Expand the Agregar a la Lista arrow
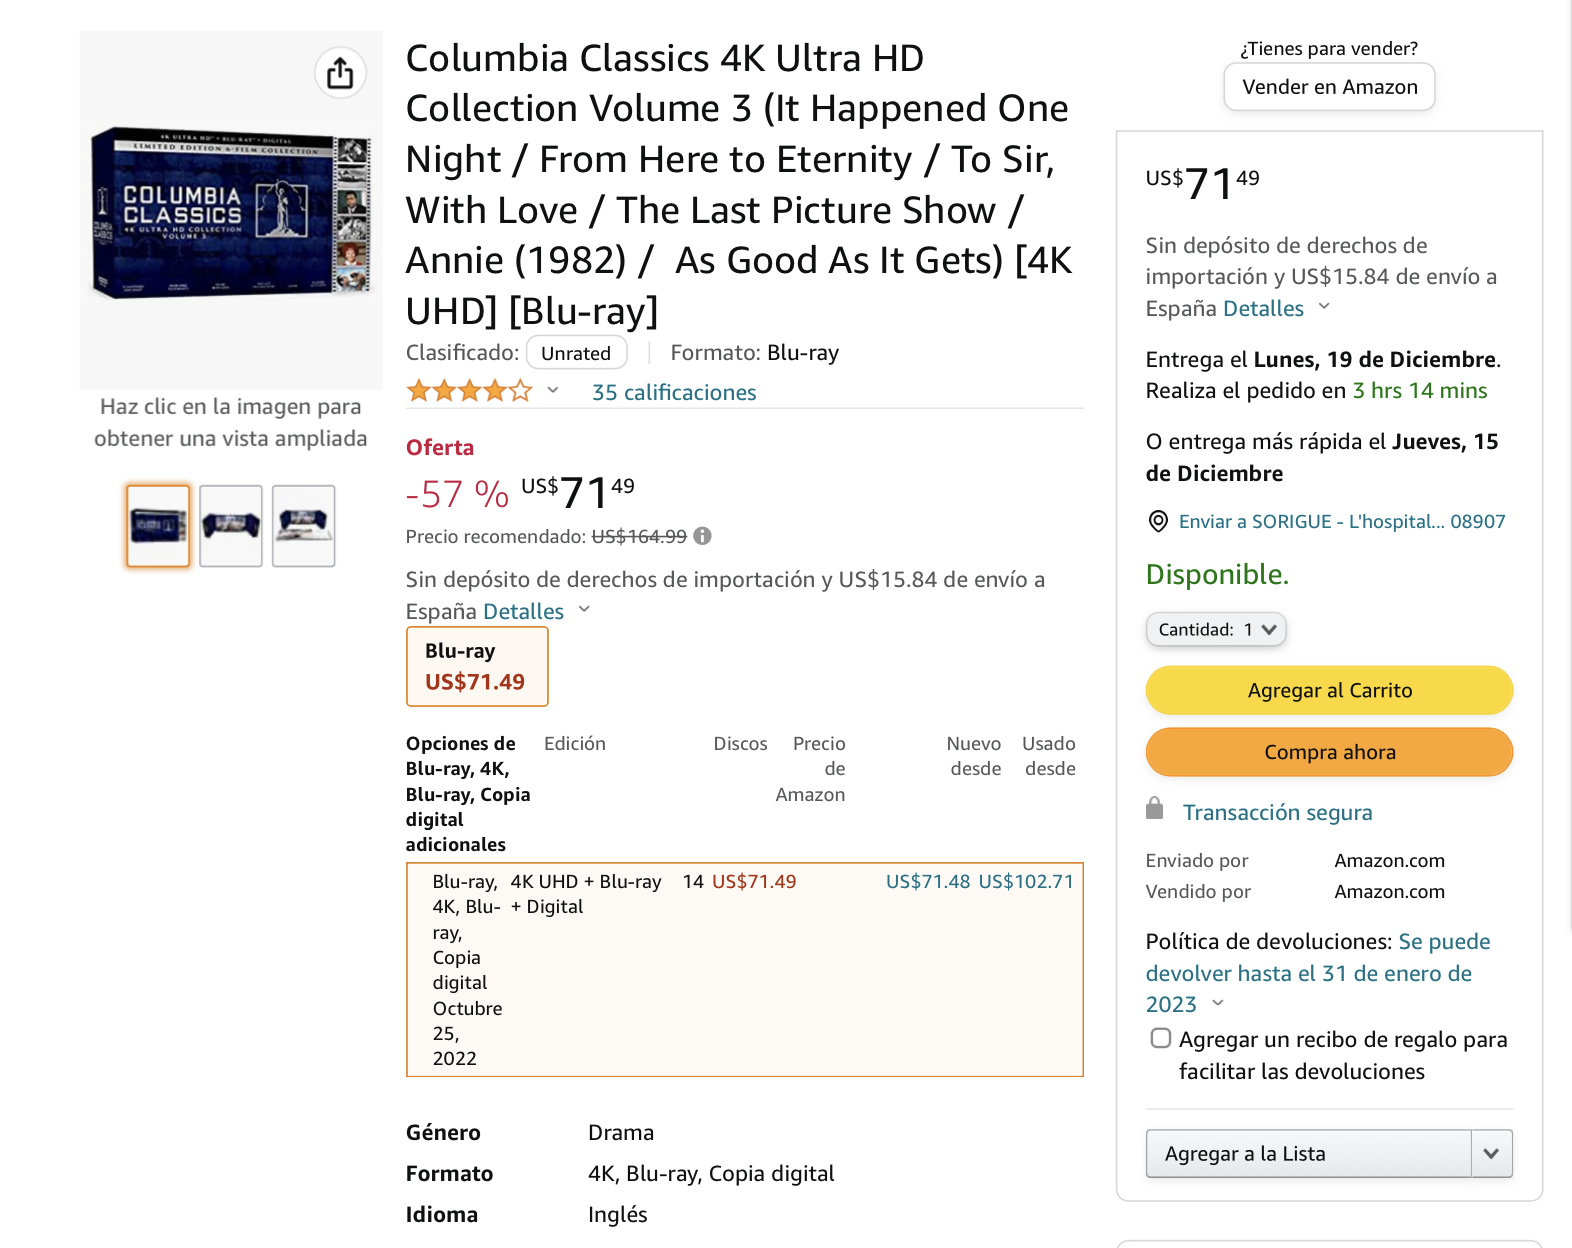The width and height of the screenshot is (1572, 1248). pos(1491,1153)
